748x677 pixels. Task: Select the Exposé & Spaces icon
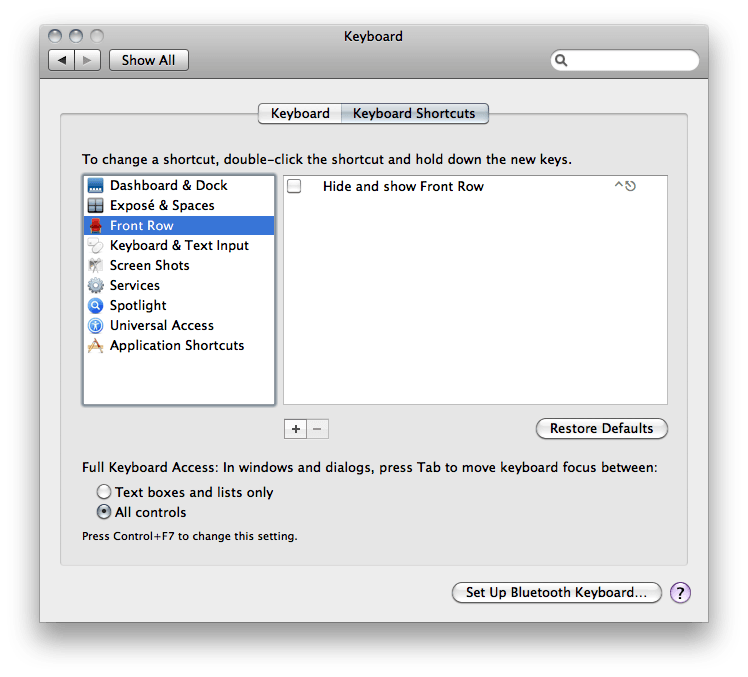[96, 206]
